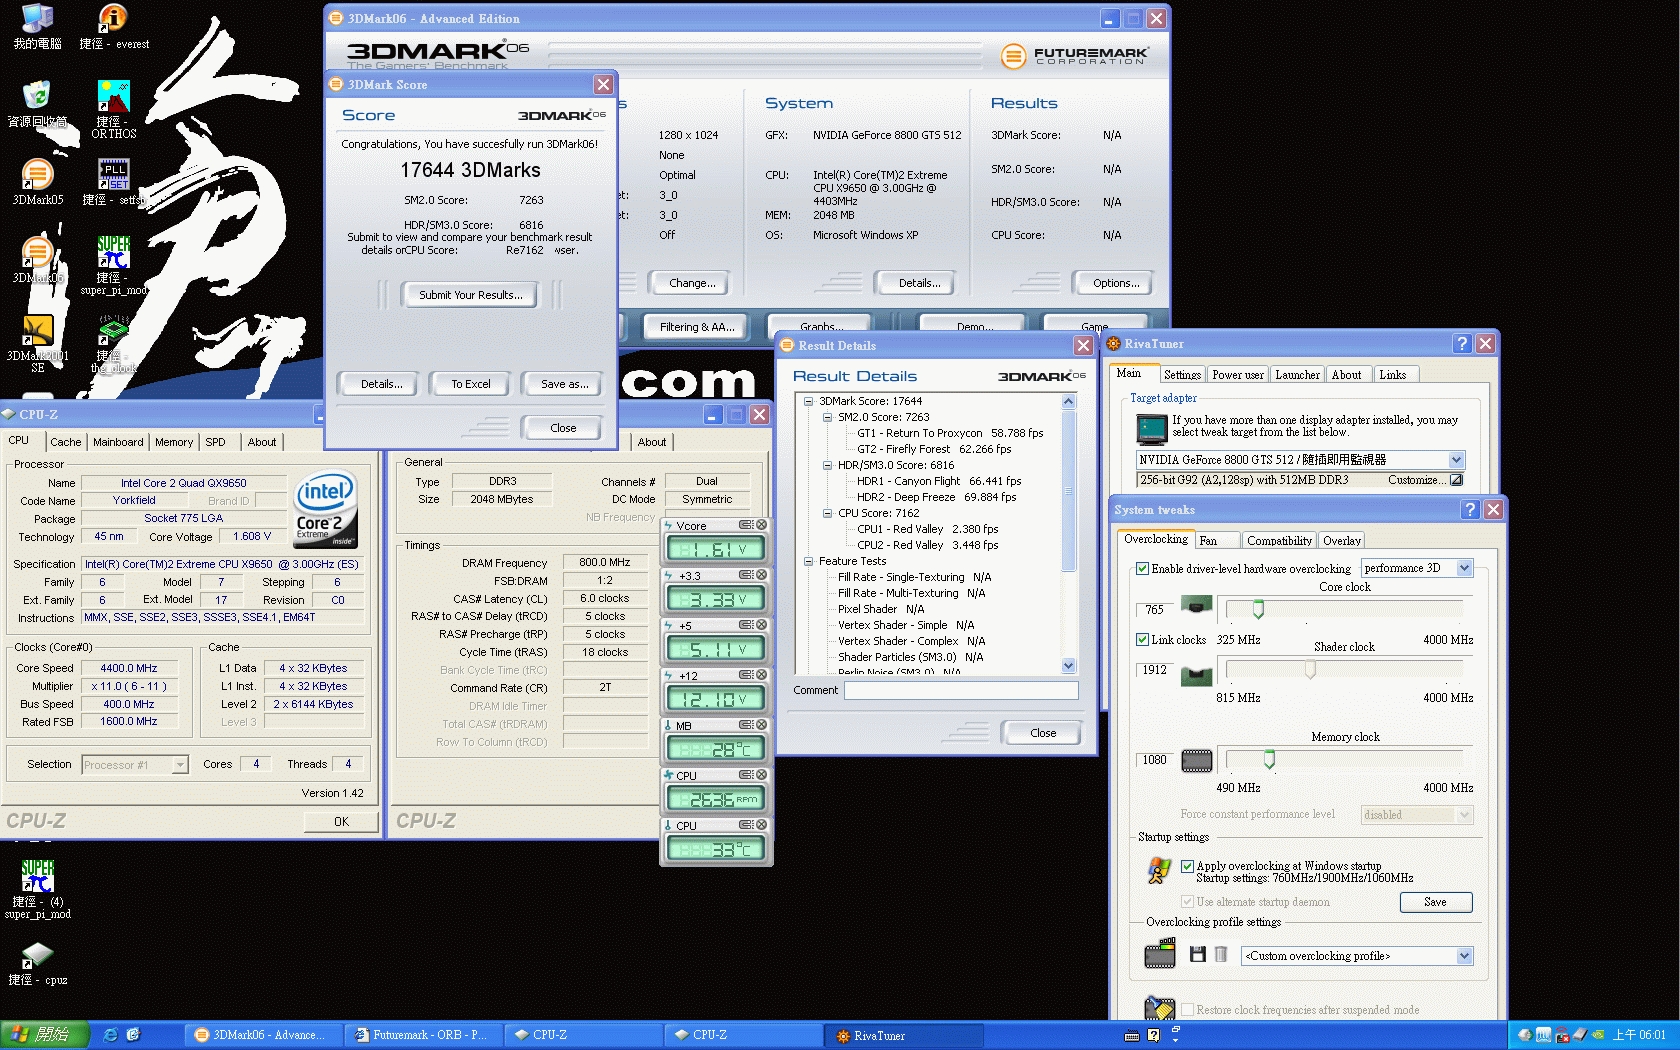Click the Core clock value field 765
Image resolution: width=1680 pixels, height=1050 pixels.
point(1154,609)
